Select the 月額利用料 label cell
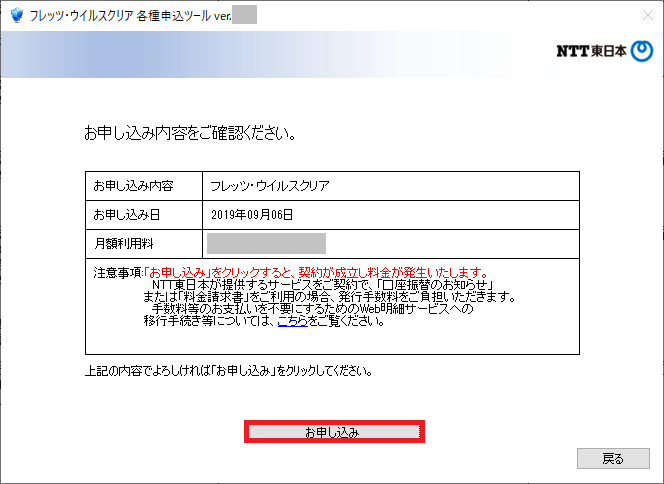The width and height of the screenshot is (664, 484). (144, 243)
